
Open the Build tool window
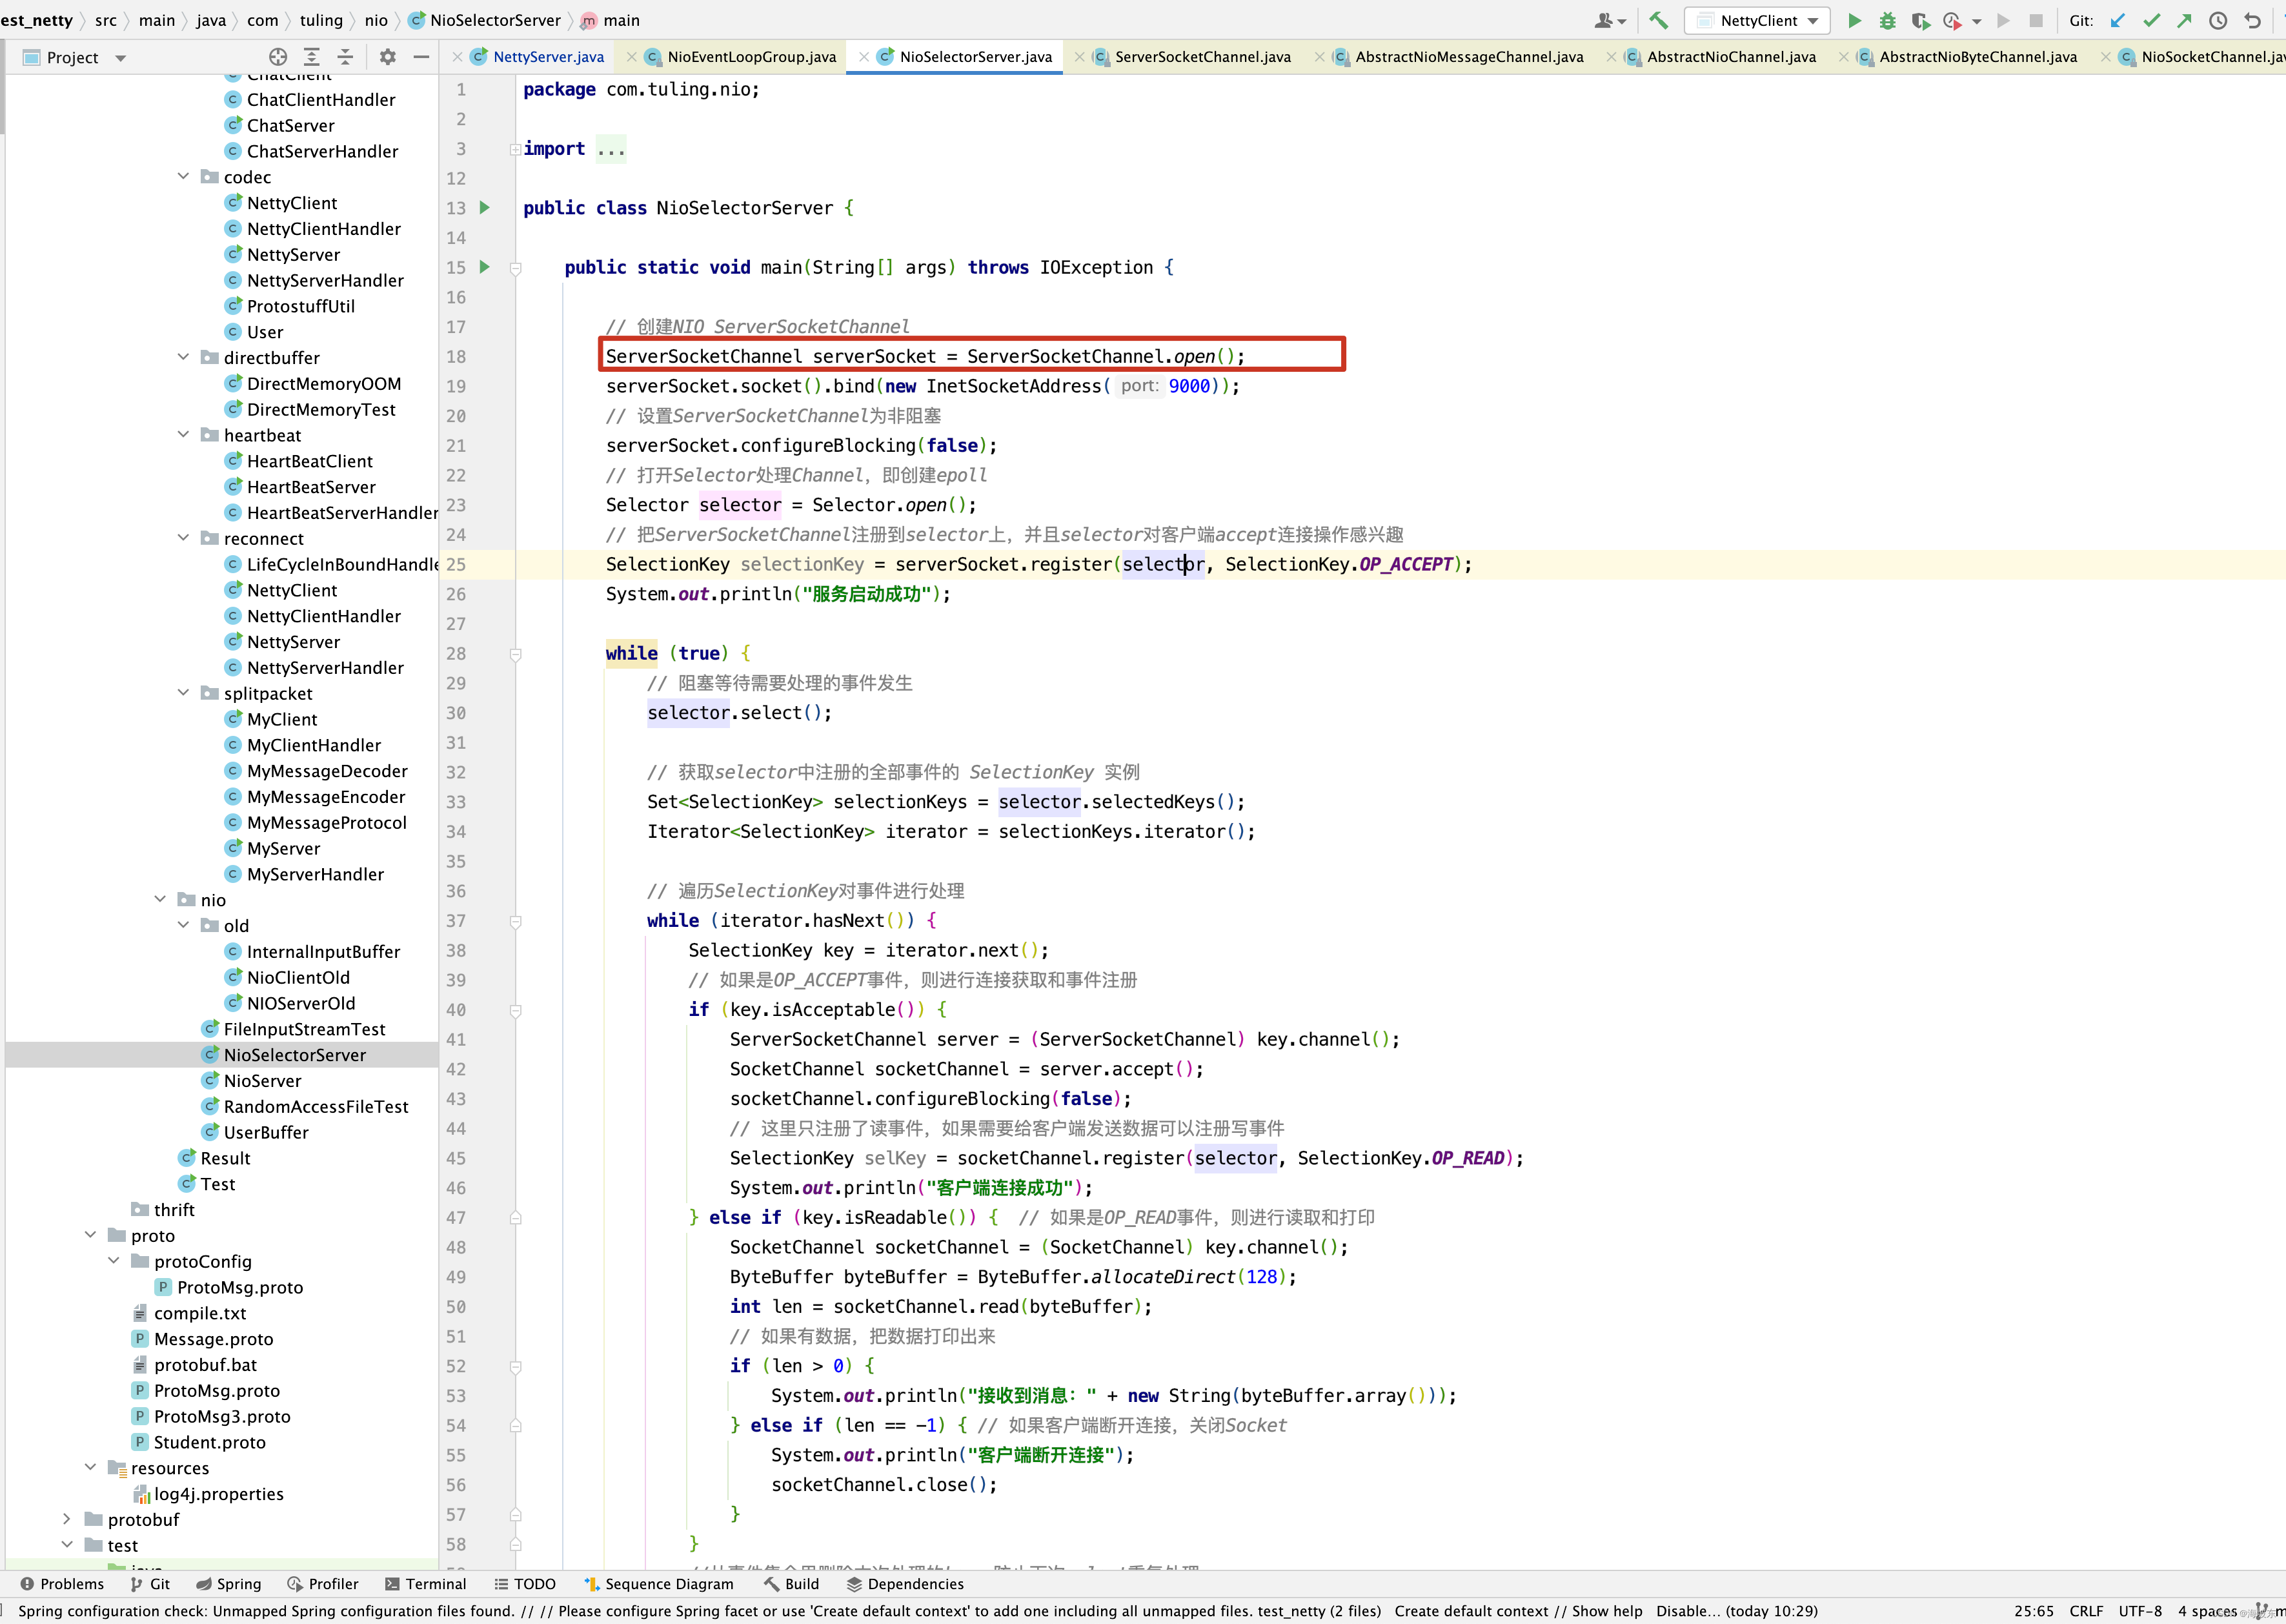[x=791, y=1584]
